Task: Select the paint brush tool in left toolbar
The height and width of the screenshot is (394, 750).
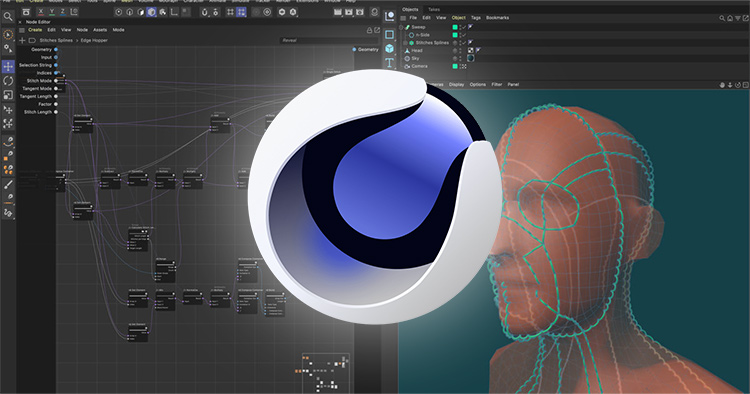Action: pyautogui.click(x=8, y=185)
